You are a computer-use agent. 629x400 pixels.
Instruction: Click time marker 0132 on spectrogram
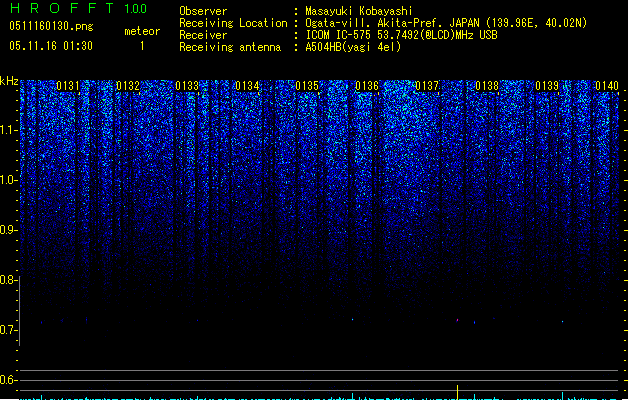coord(128,86)
